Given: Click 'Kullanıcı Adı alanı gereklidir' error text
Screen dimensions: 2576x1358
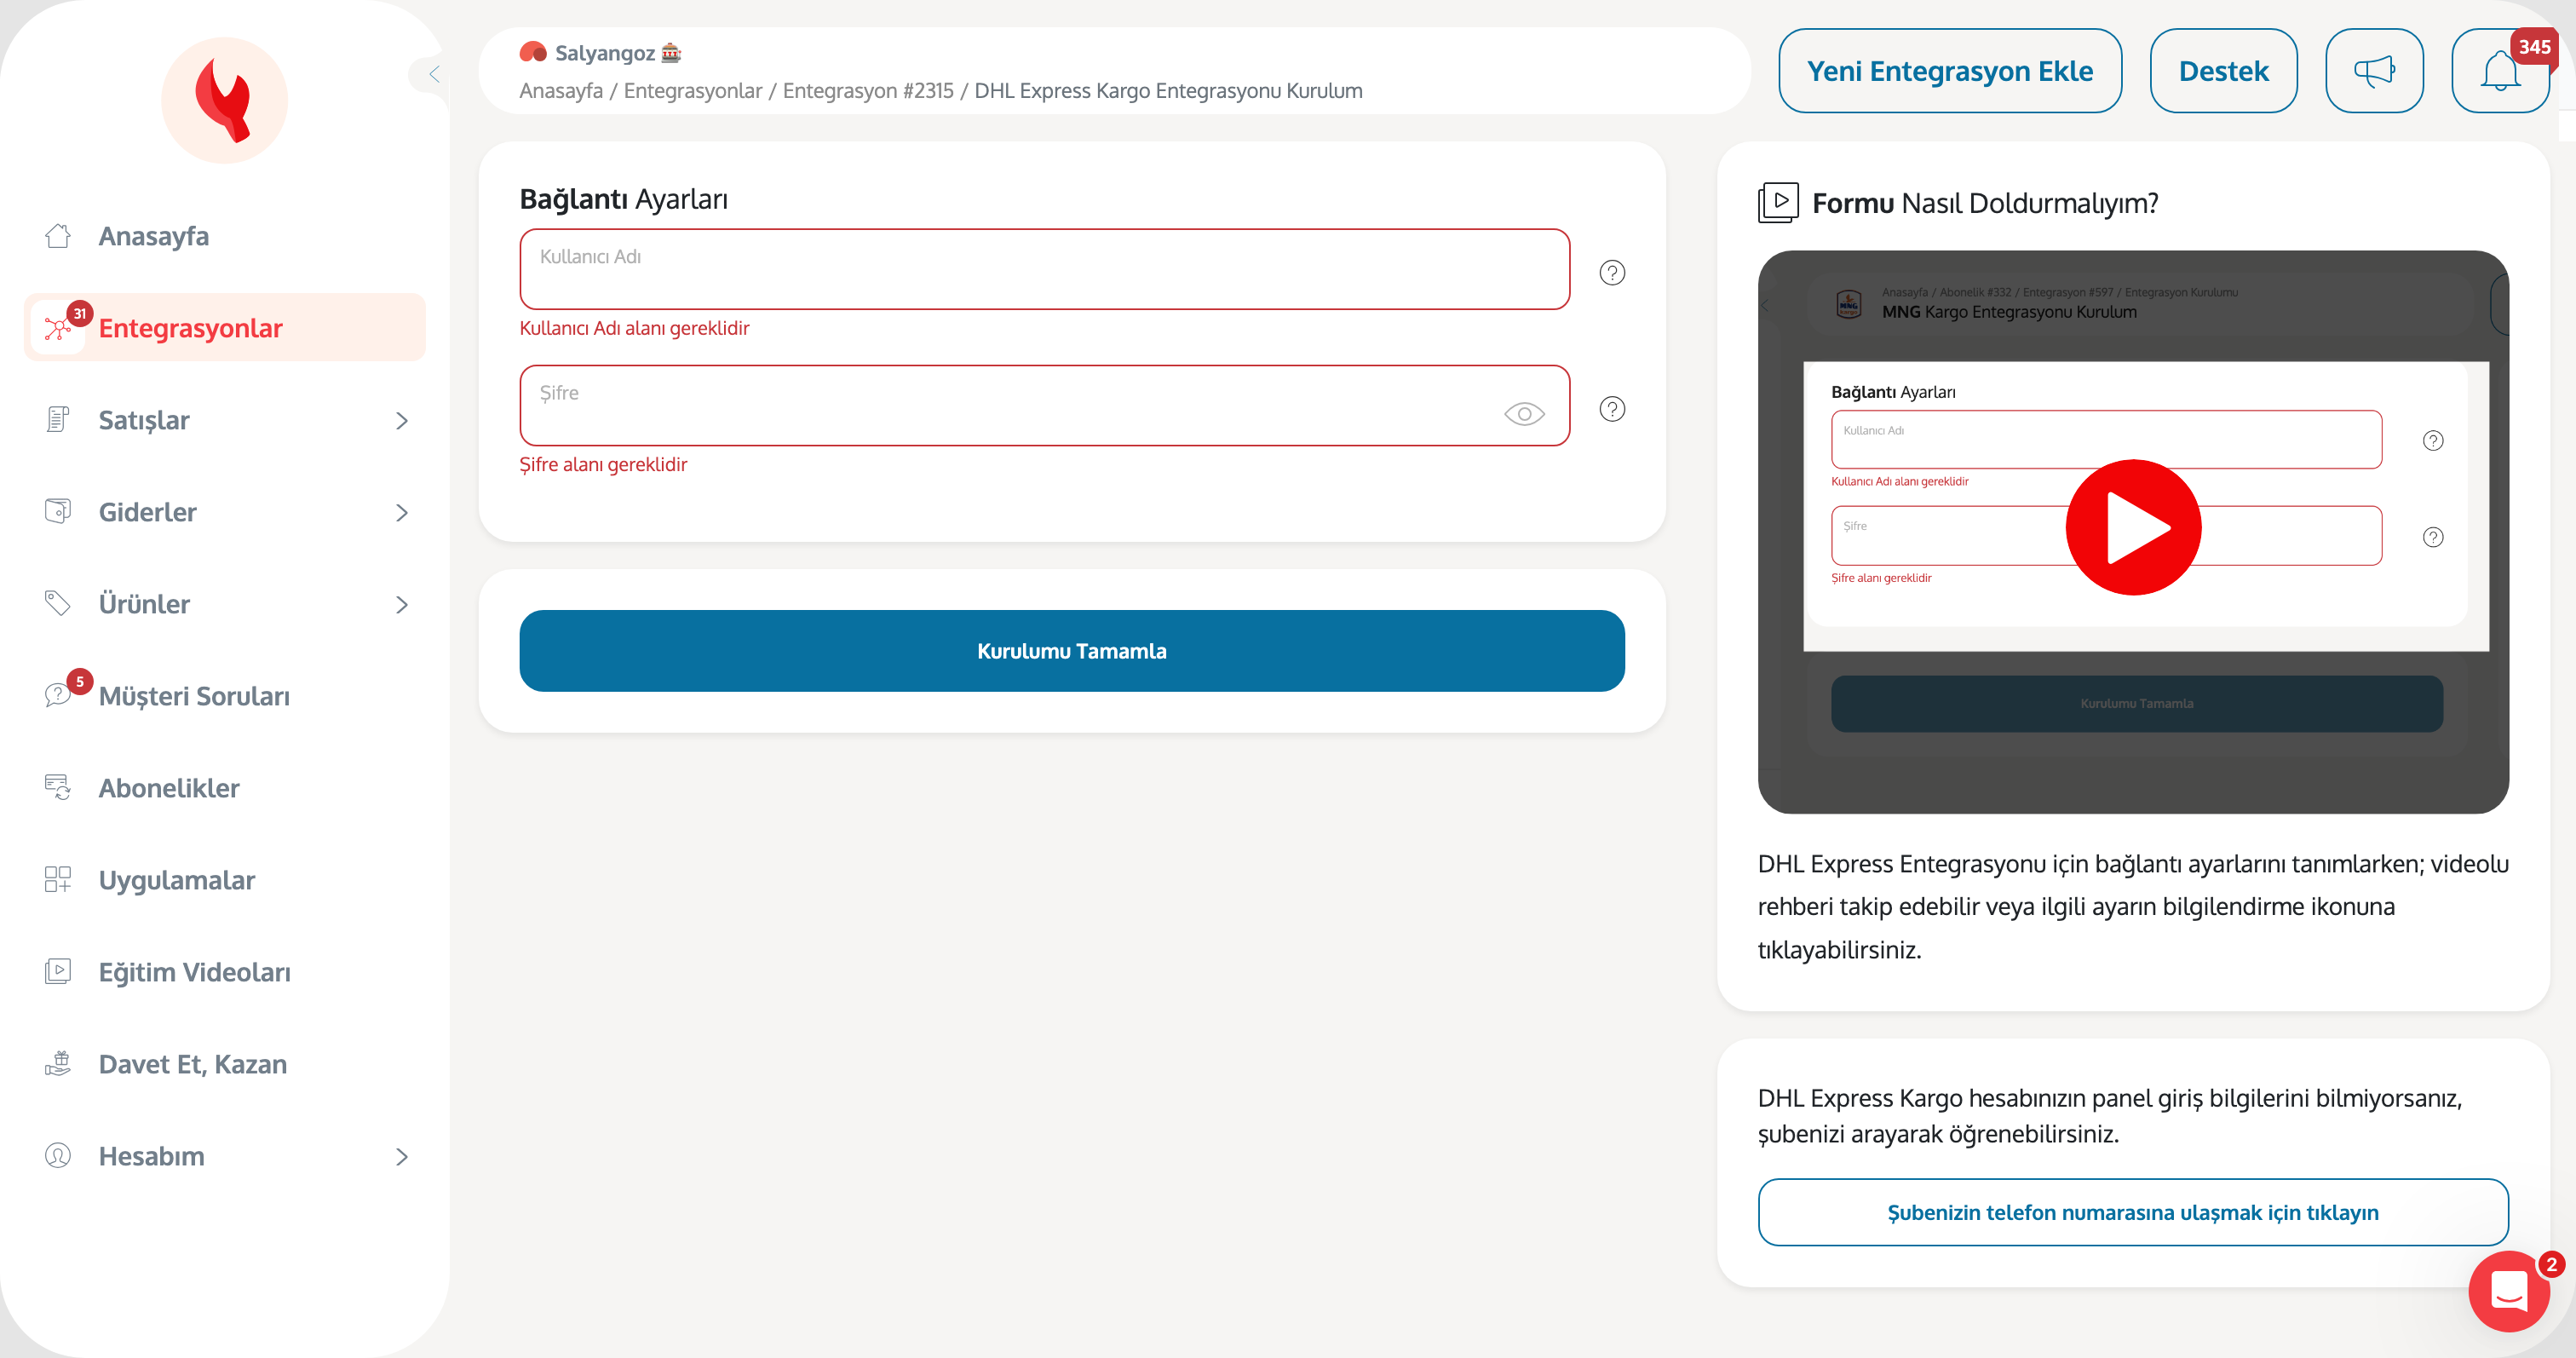Looking at the screenshot, I should (634, 328).
